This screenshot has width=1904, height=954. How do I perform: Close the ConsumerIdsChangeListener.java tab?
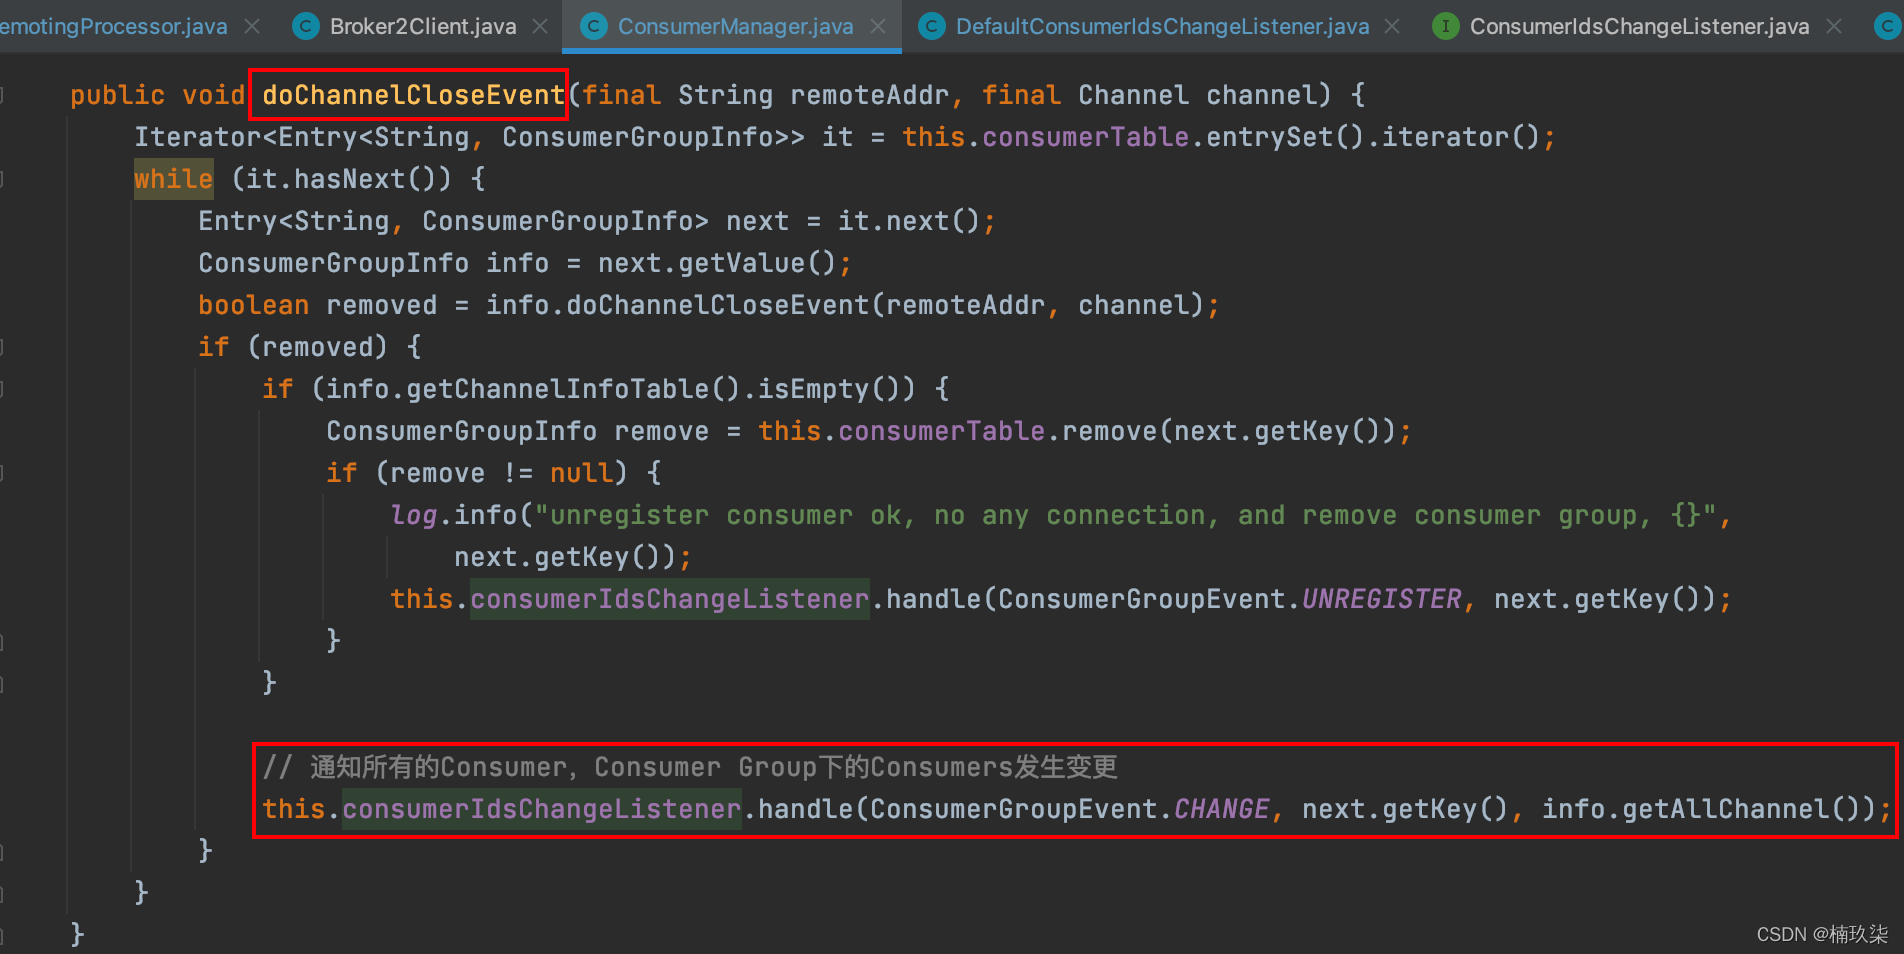(x=1834, y=26)
